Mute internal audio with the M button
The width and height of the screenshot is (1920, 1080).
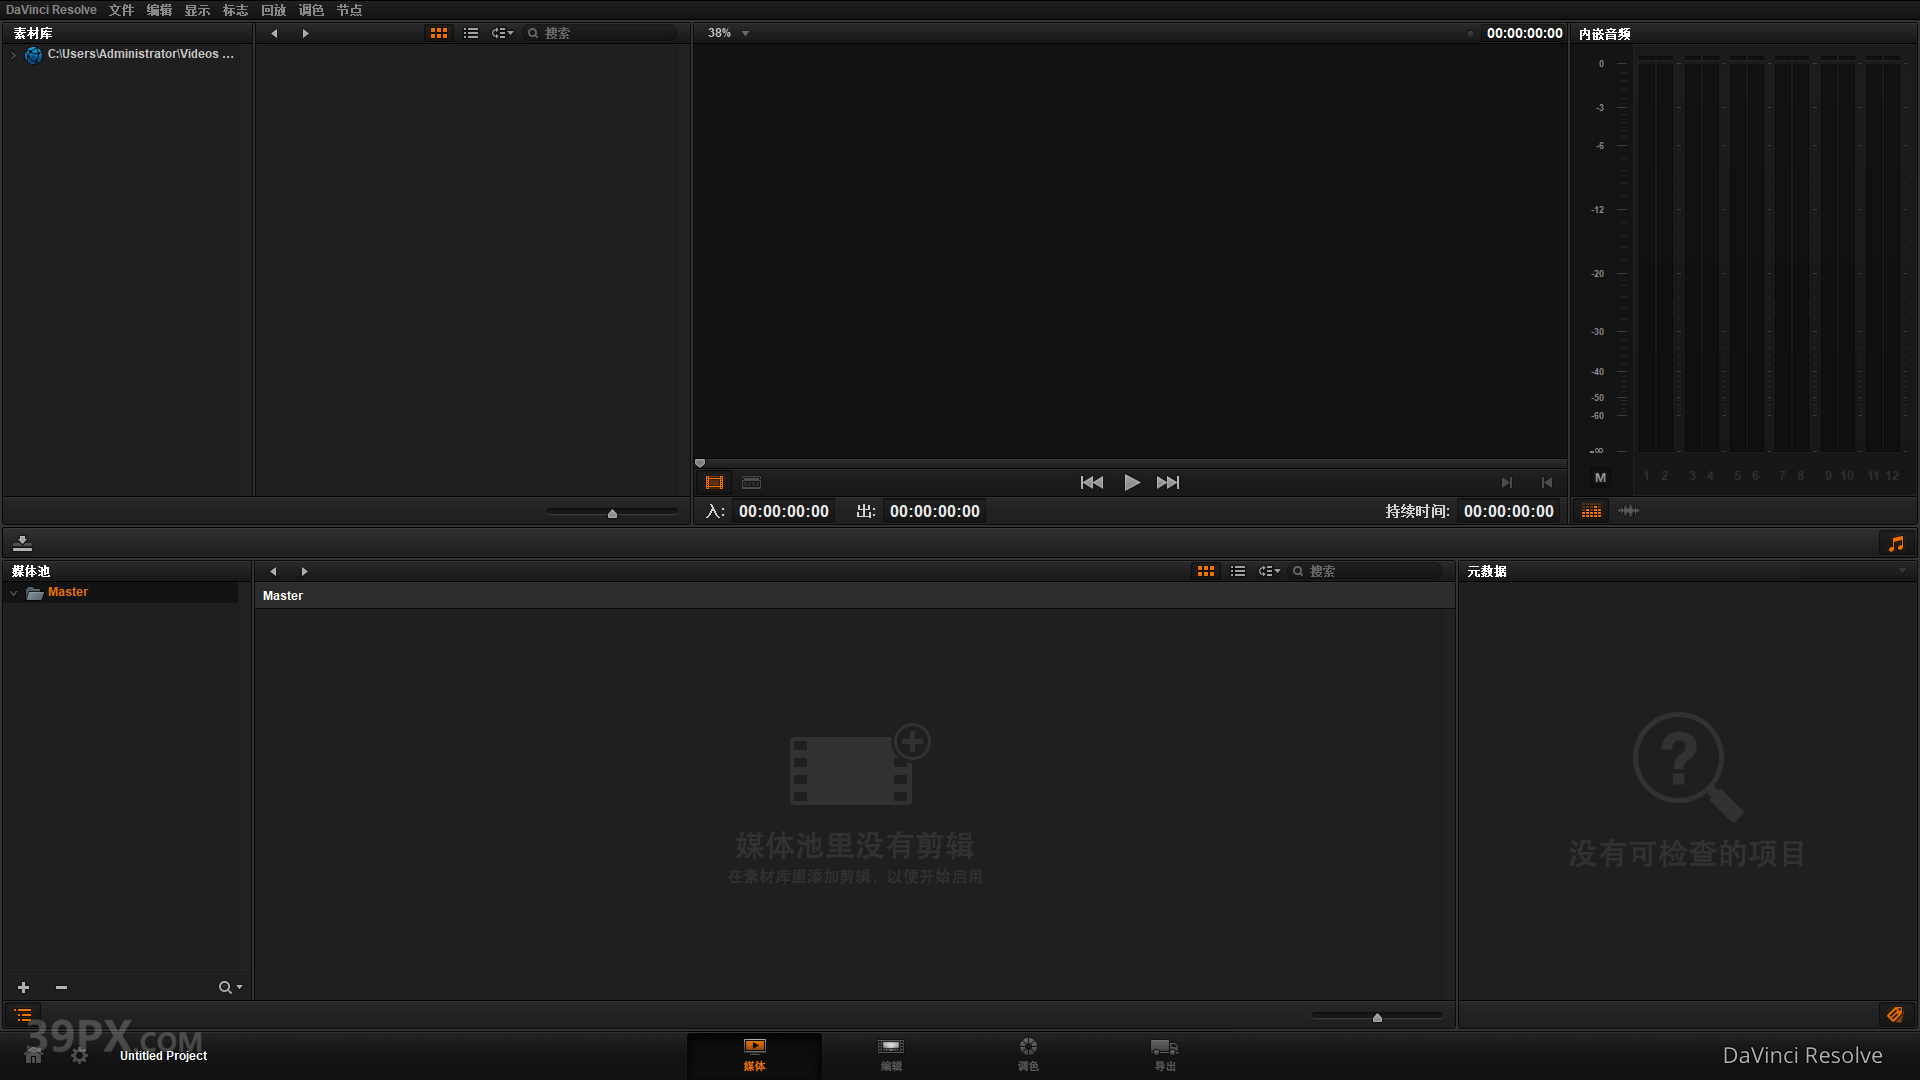coord(1600,478)
